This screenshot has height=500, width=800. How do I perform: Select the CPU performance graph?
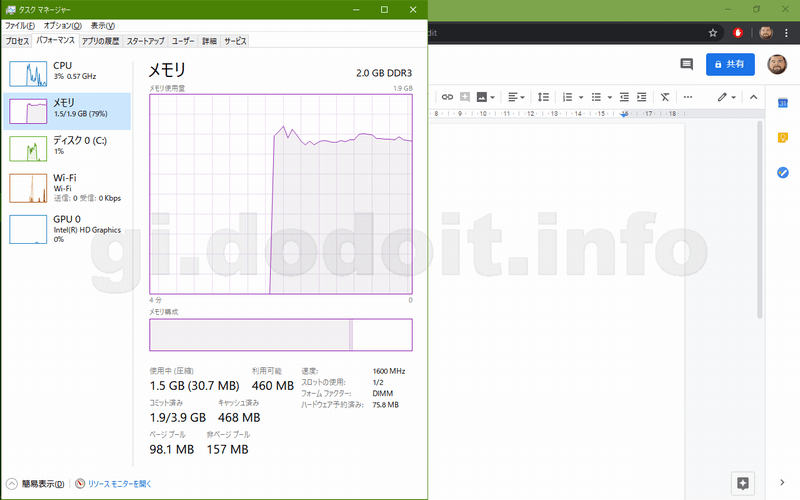67,73
